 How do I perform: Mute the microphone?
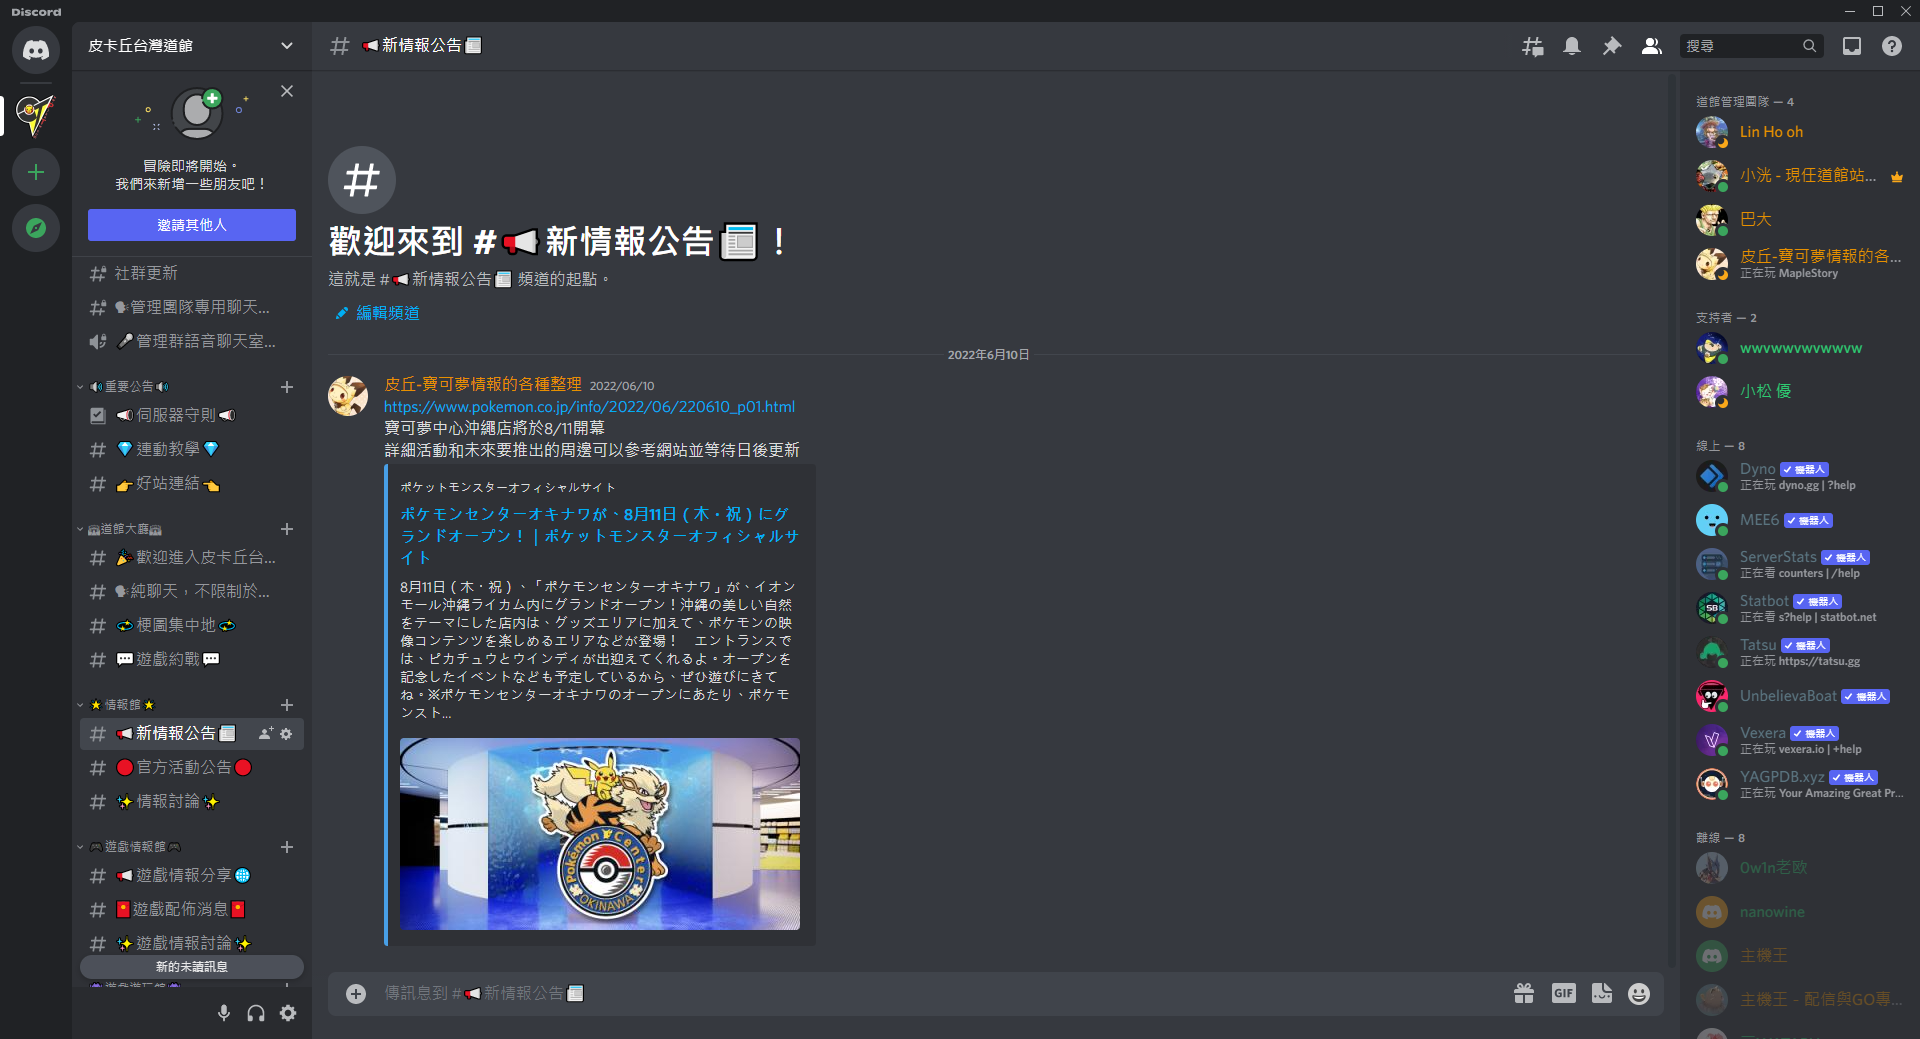click(x=224, y=1013)
